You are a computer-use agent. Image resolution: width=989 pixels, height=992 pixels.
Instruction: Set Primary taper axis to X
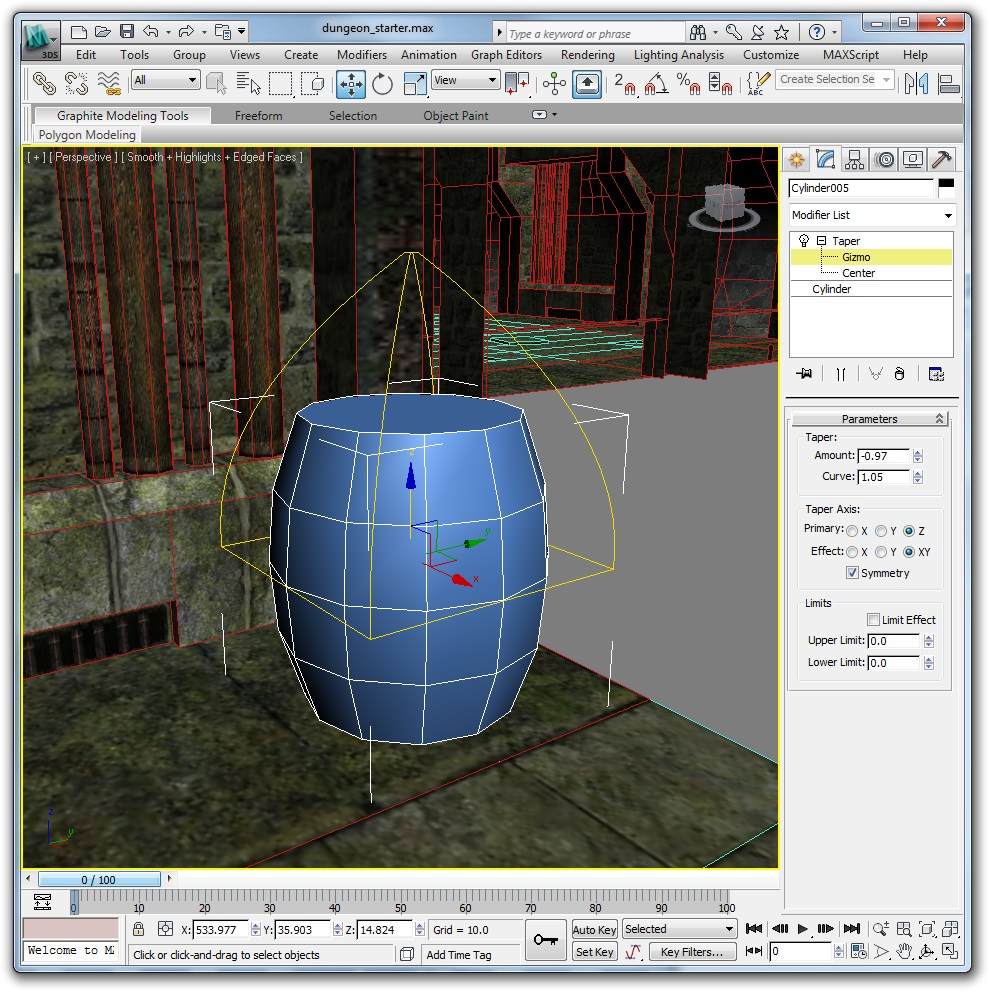click(852, 531)
